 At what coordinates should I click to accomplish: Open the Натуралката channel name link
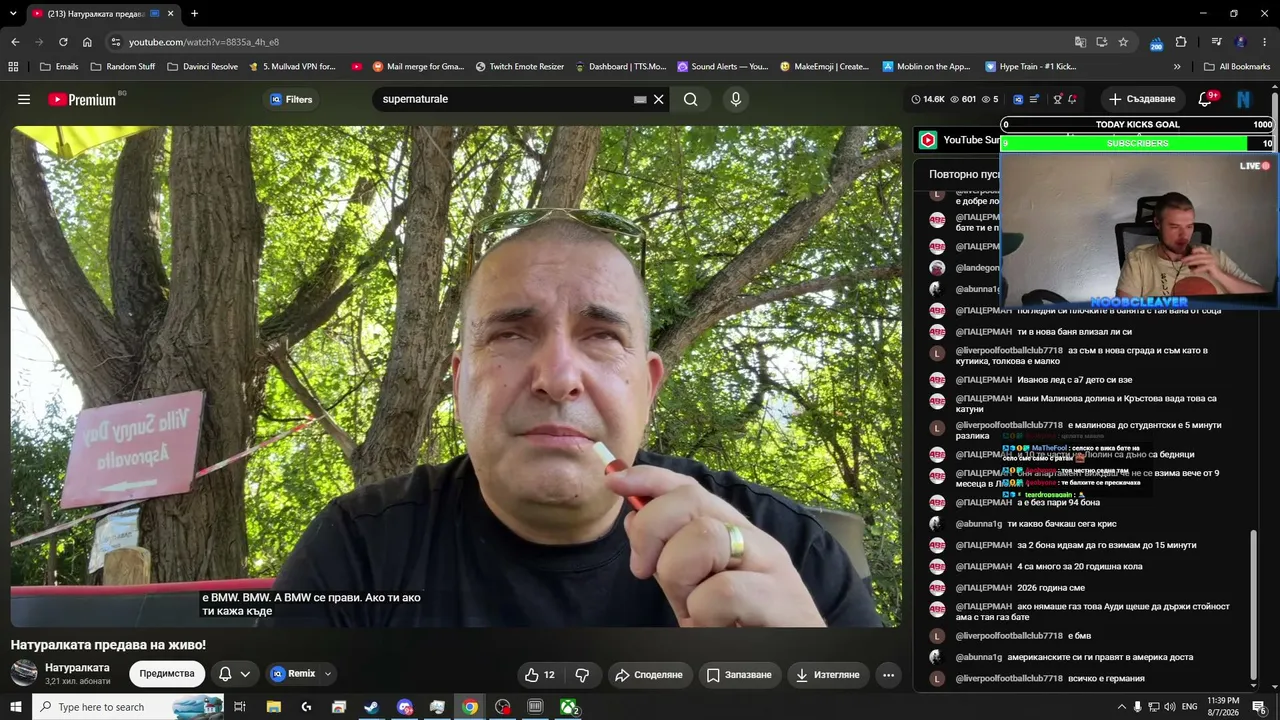click(77, 667)
